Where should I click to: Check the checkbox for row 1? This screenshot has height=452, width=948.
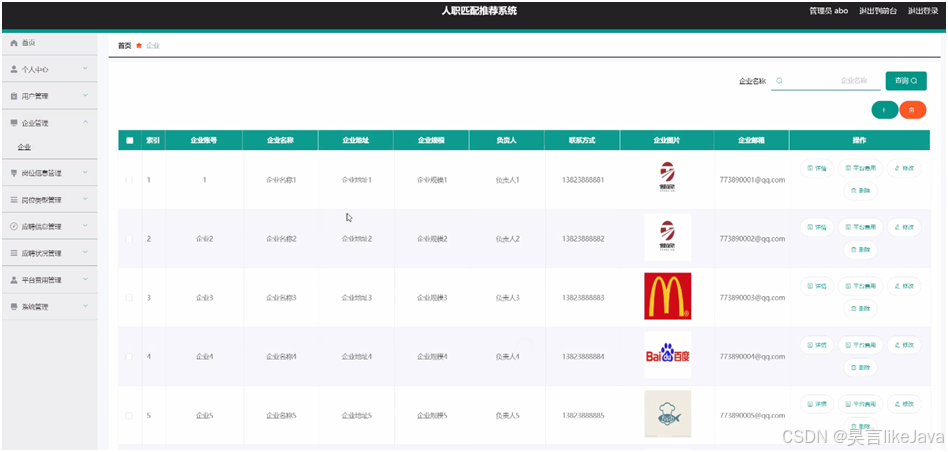click(x=129, y=180)
